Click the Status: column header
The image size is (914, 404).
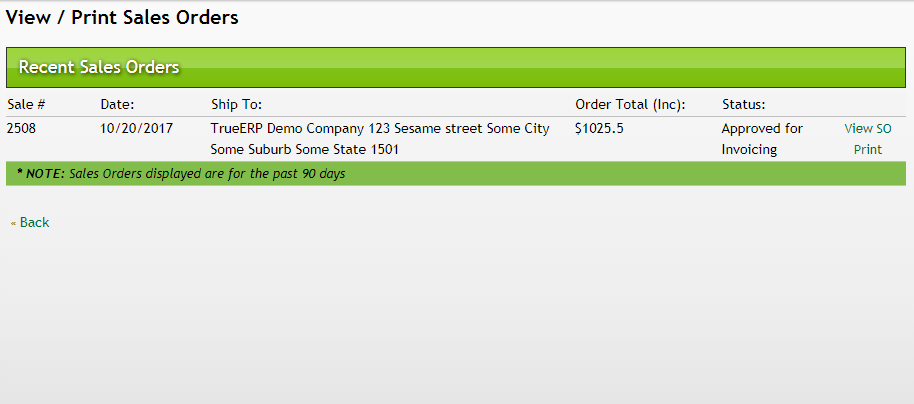(x=743, y=104)
